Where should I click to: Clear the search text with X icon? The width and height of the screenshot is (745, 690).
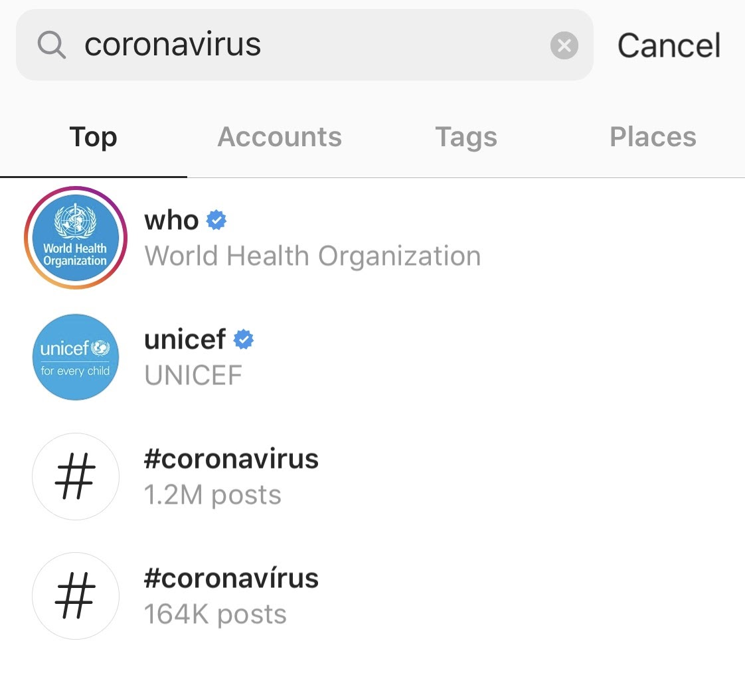564,45
